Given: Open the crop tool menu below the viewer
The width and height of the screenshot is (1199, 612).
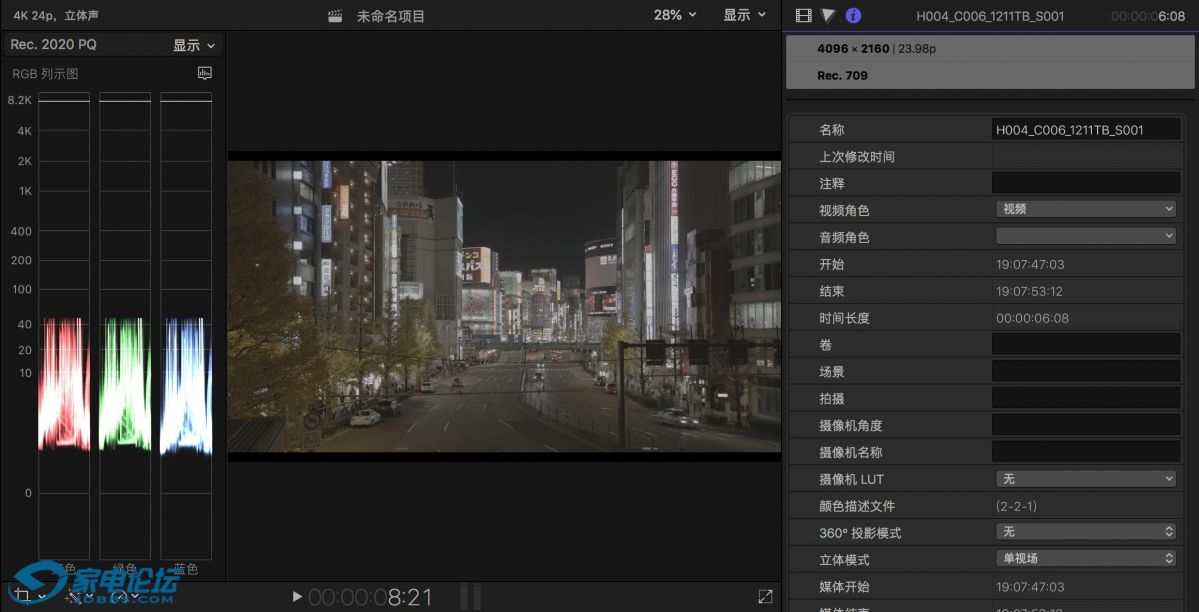Looking at the screenshot, I should click(28, 596).
